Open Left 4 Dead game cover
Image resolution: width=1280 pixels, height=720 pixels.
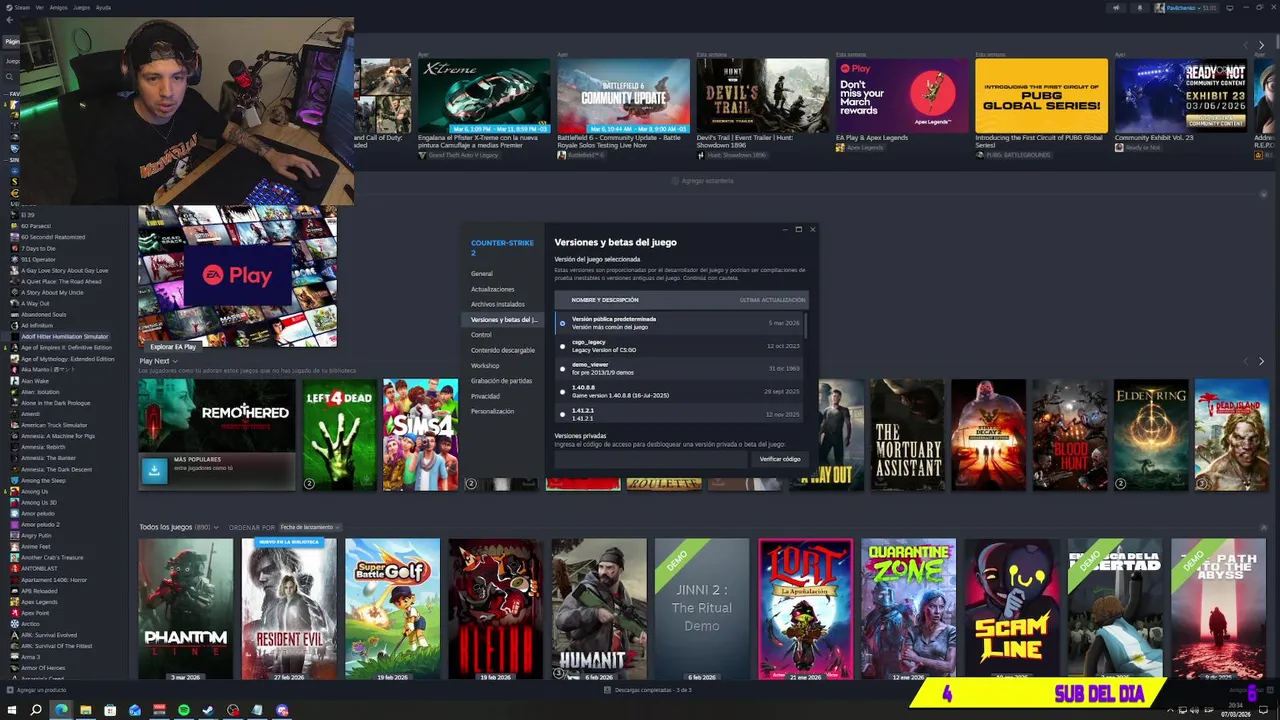[x=339, y=434]
